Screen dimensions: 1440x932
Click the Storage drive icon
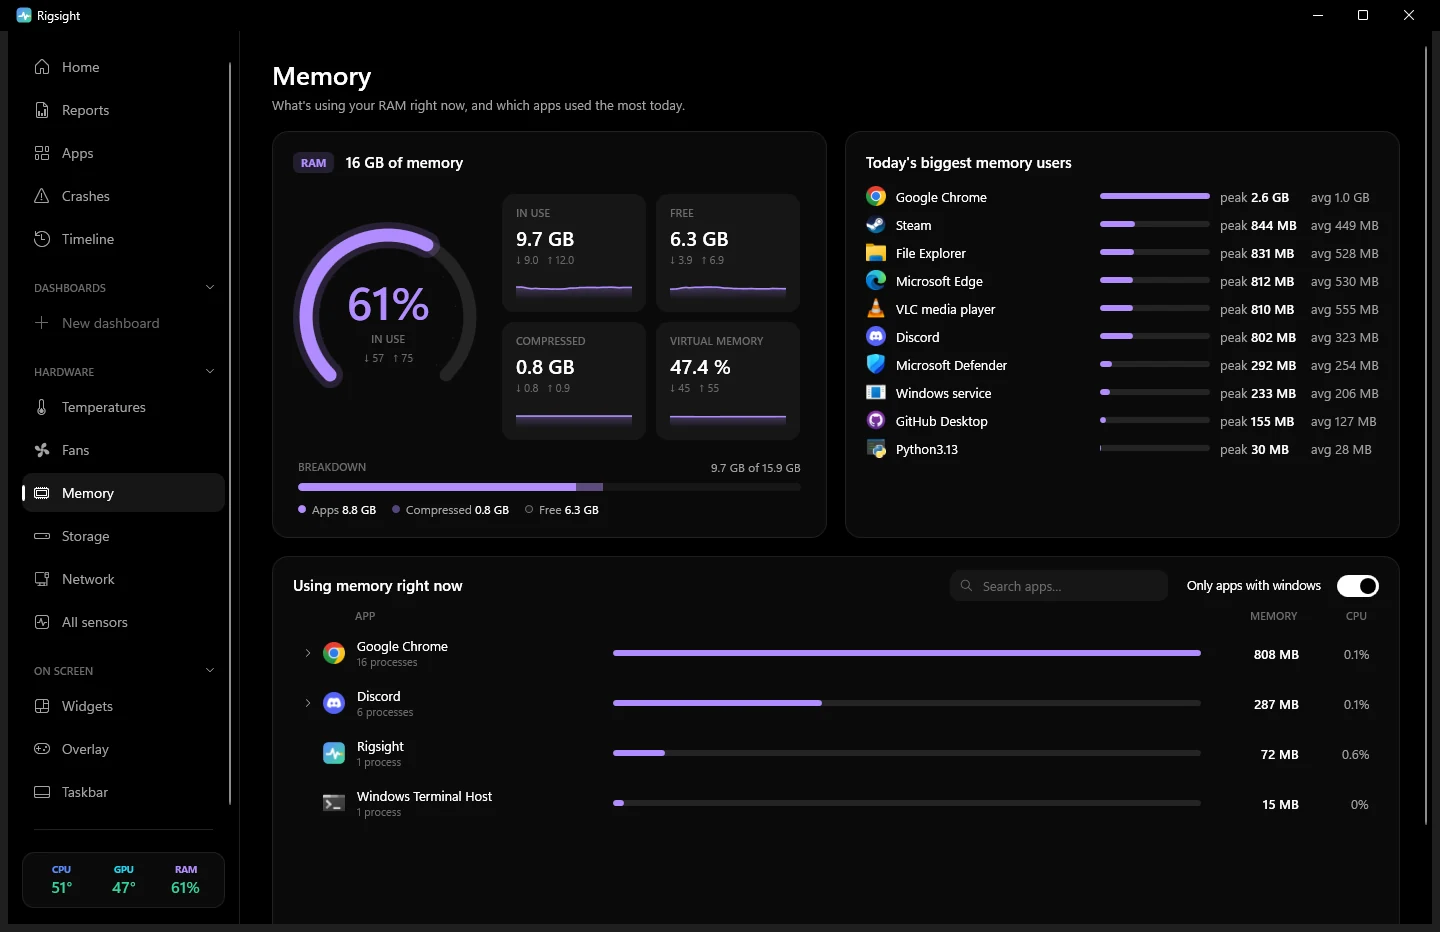42,536
